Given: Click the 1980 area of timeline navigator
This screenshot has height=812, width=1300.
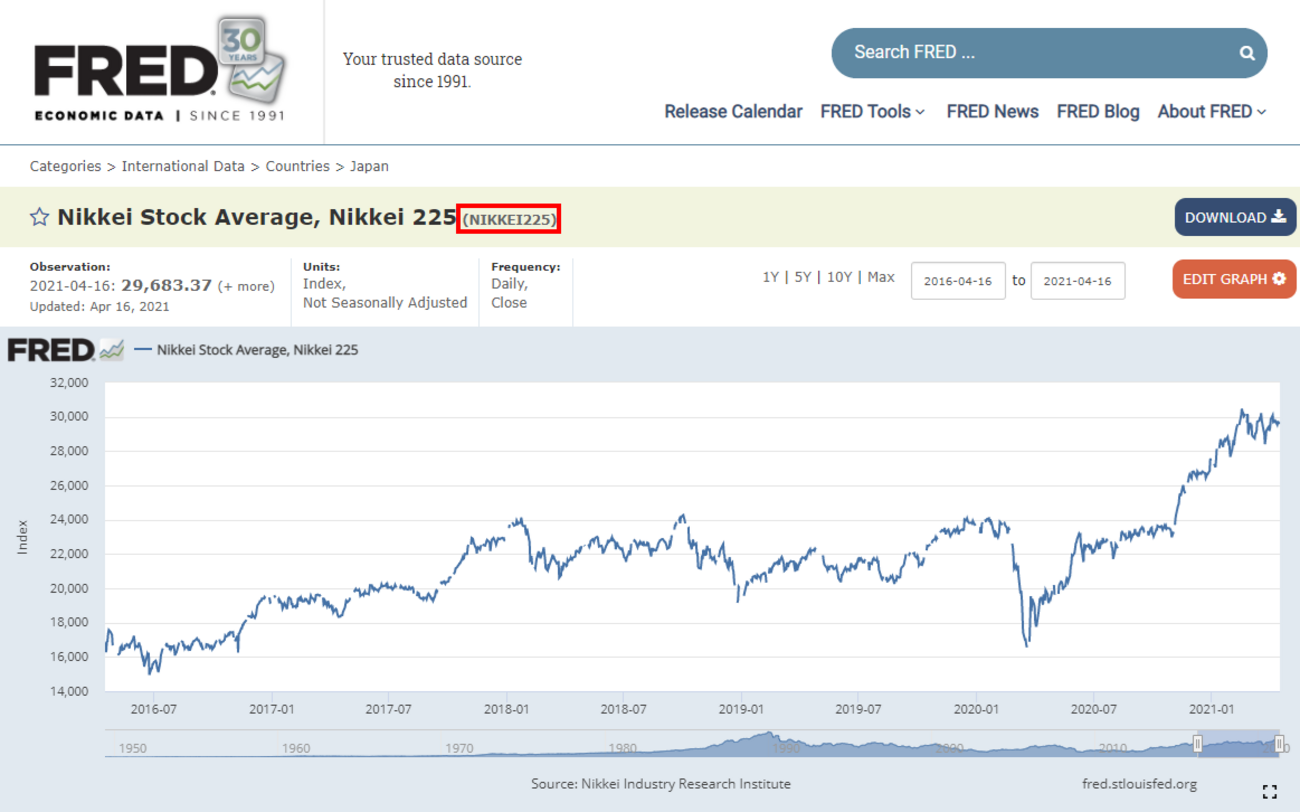Looking at the screenshot, I should click(x=622, y=747).
